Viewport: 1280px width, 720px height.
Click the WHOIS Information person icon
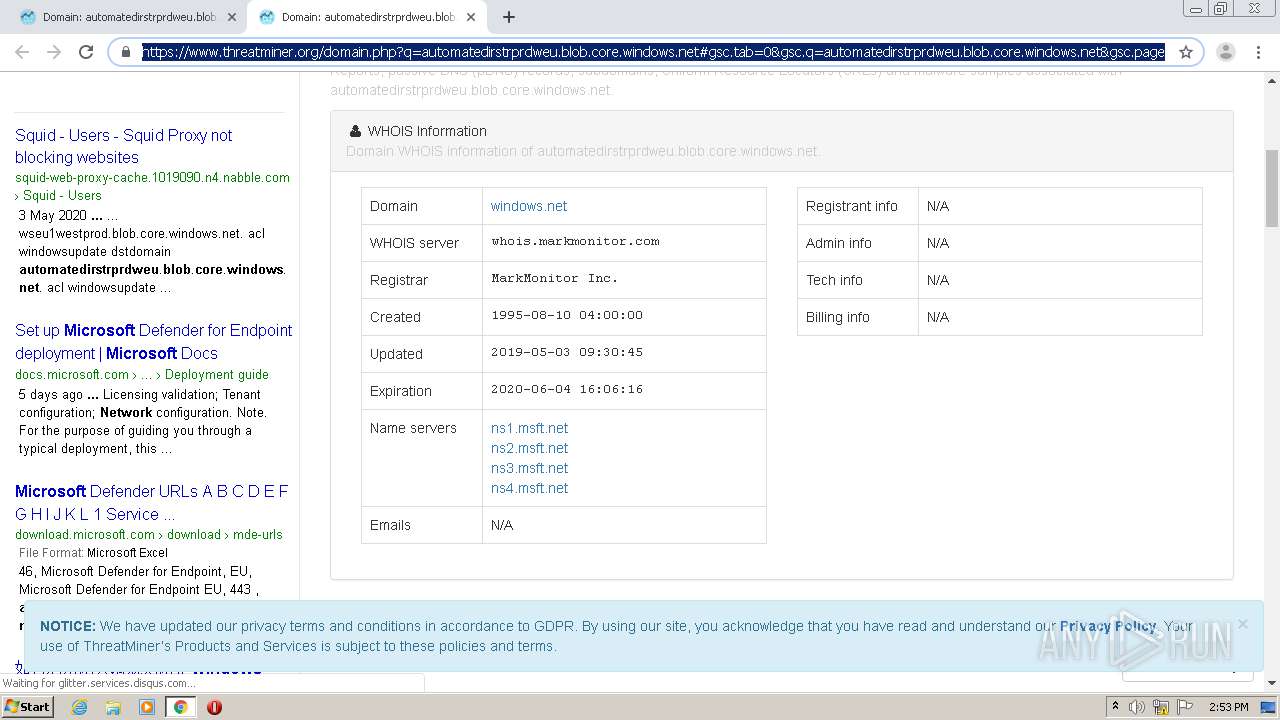click(355, 131)
